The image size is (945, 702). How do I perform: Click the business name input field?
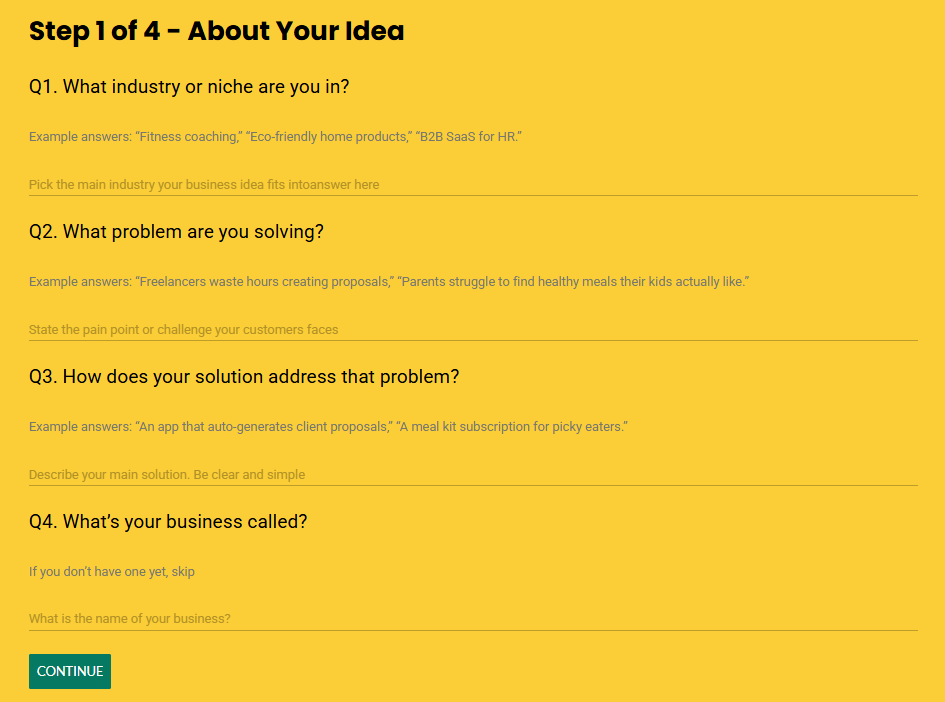[x=473, y=618]
